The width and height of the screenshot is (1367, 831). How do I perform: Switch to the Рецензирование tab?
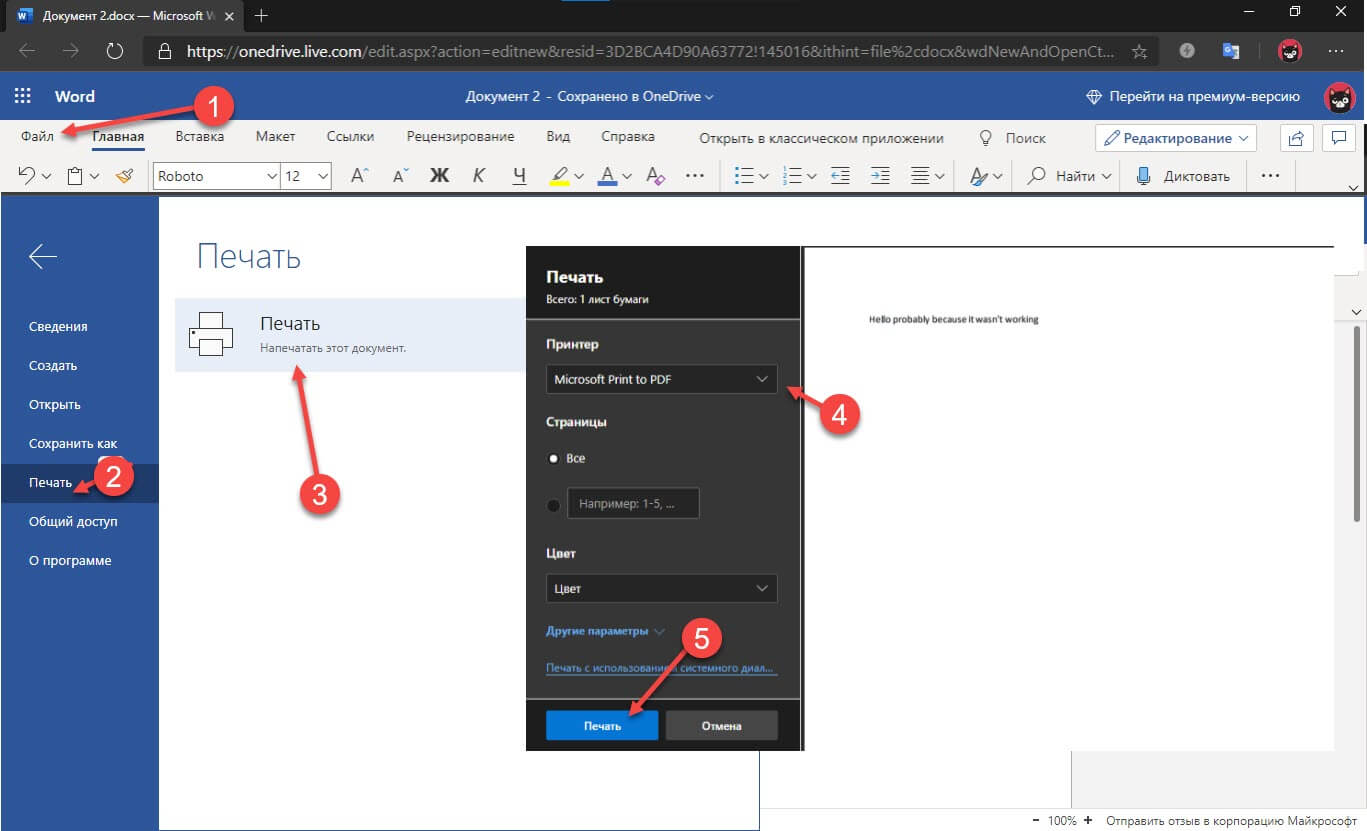tap(460, 137)
